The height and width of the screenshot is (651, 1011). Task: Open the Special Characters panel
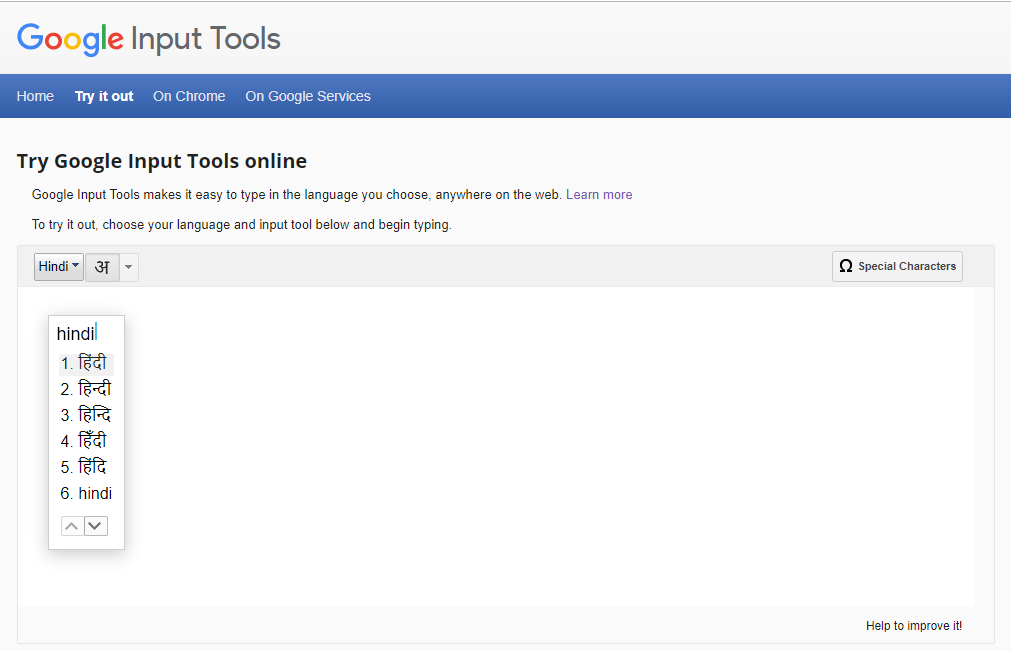[897, 266]
